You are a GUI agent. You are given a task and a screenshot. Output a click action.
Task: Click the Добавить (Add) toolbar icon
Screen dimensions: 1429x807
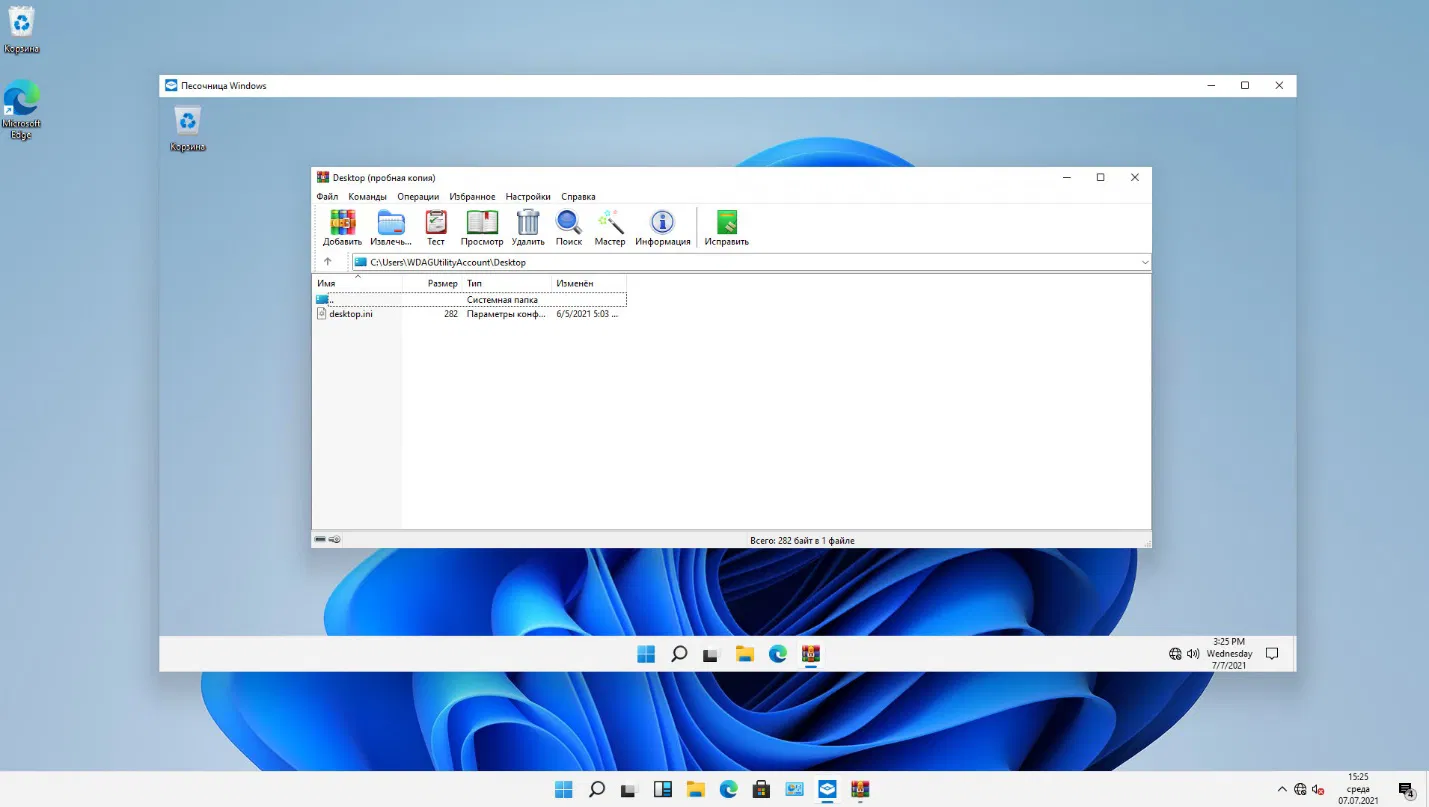(x=342, y=227)
